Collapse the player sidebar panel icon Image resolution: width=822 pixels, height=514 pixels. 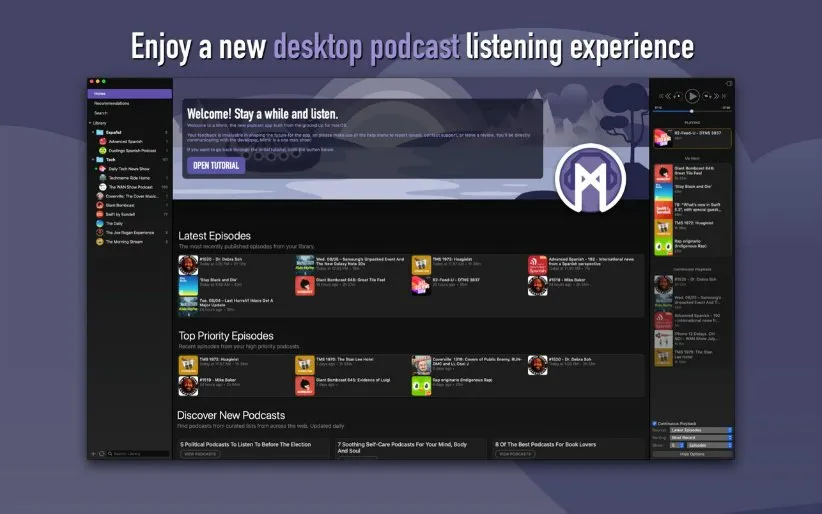tap(728, 84)
